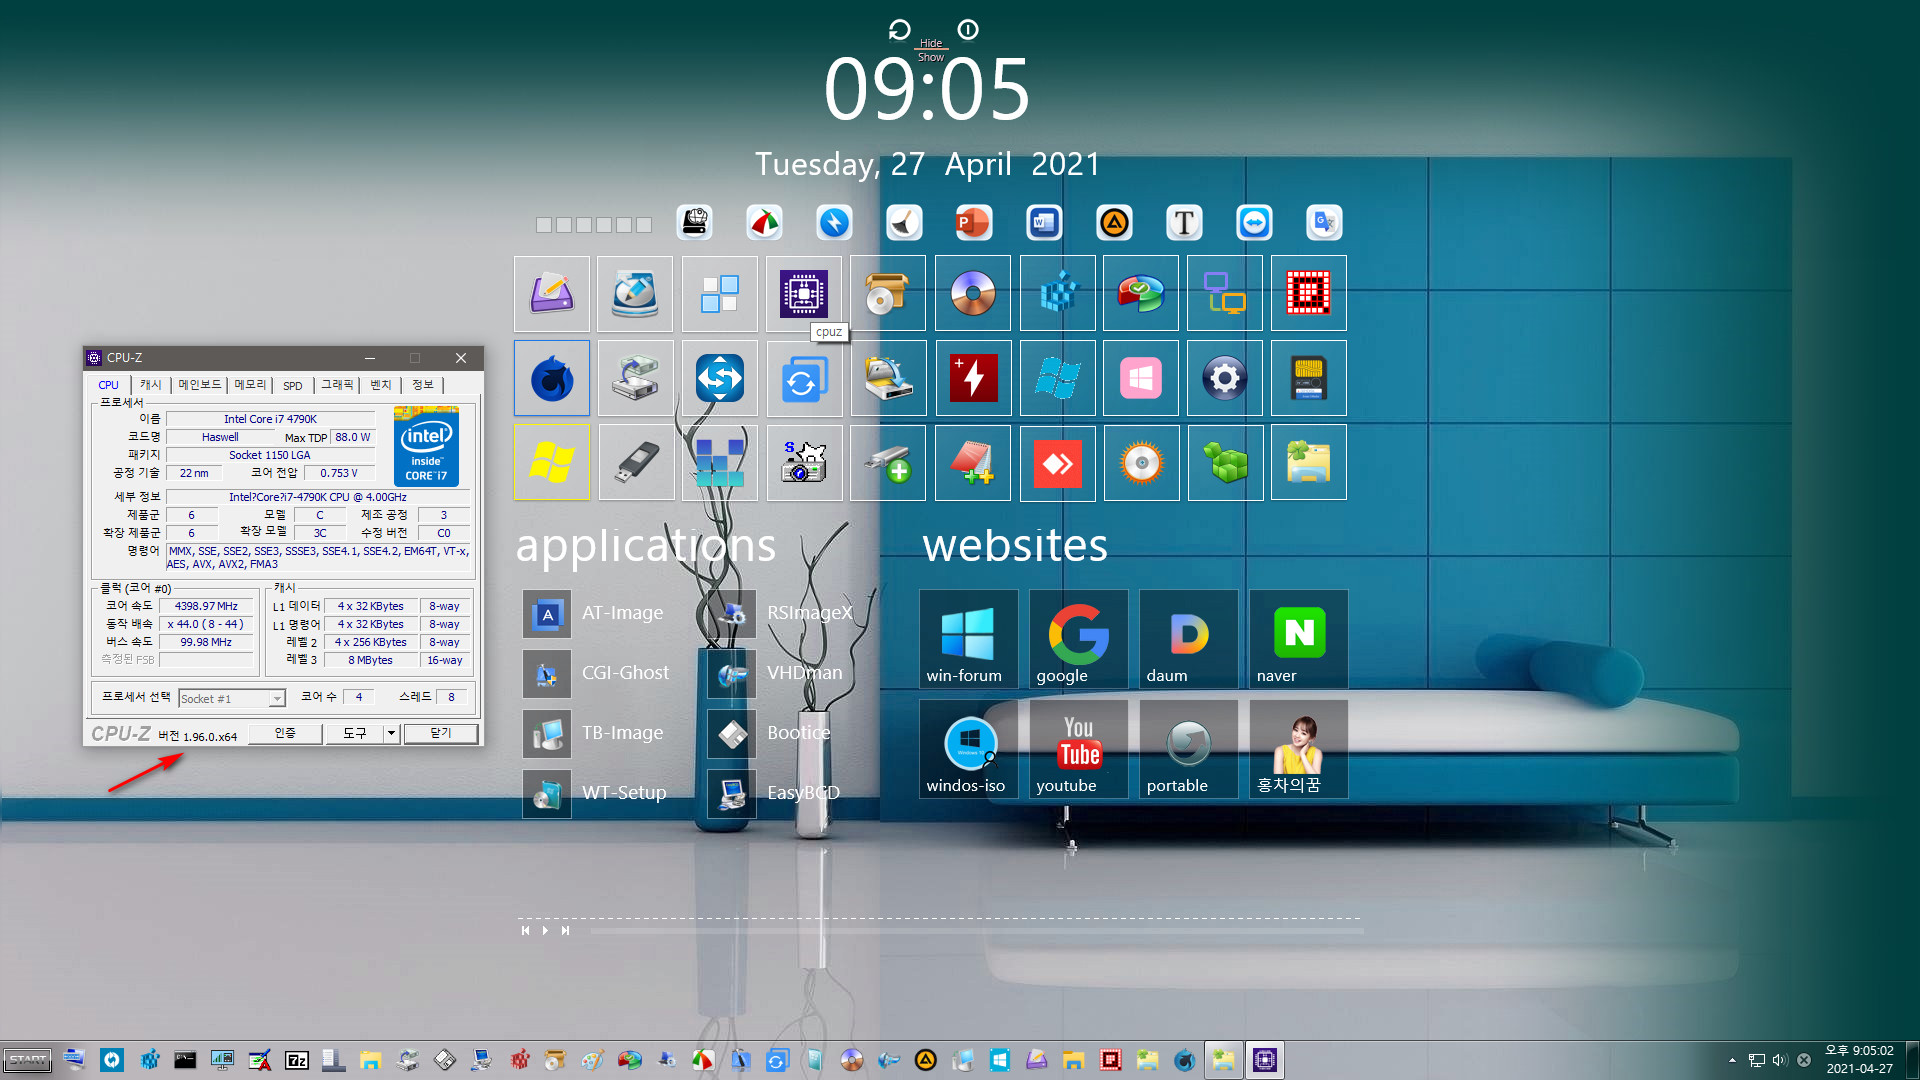The width and height of the screenshot is (1920, 1080).
Task: Toggle Hide on the clock widget
Action: pyautogui.click(x=931, y=43)
